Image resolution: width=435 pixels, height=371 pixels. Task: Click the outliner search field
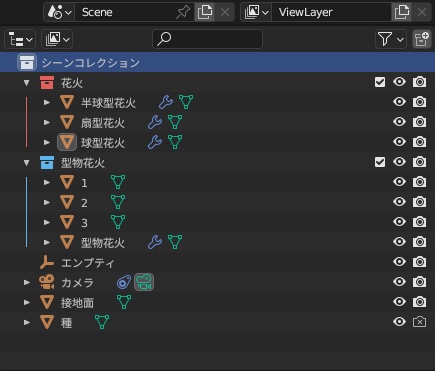(207, 39)
